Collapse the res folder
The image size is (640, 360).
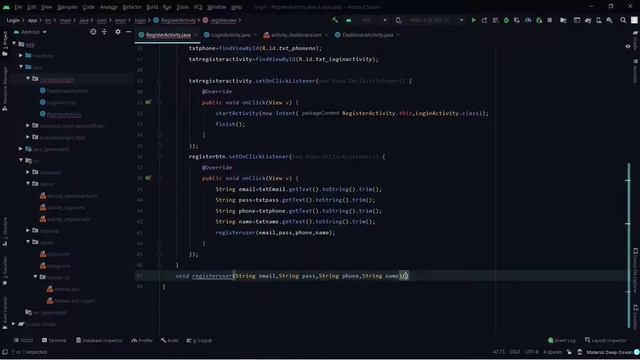click(x=21, y=160)
